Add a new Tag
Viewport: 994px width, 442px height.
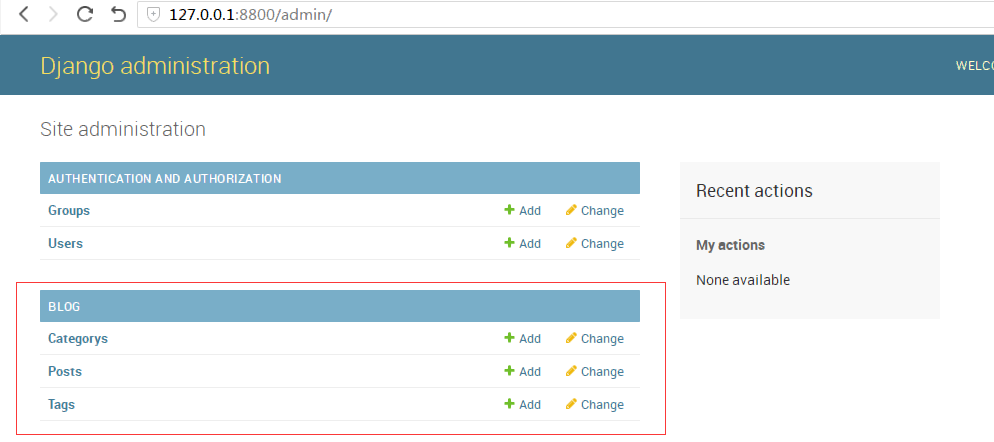click(x=523, y=405)
